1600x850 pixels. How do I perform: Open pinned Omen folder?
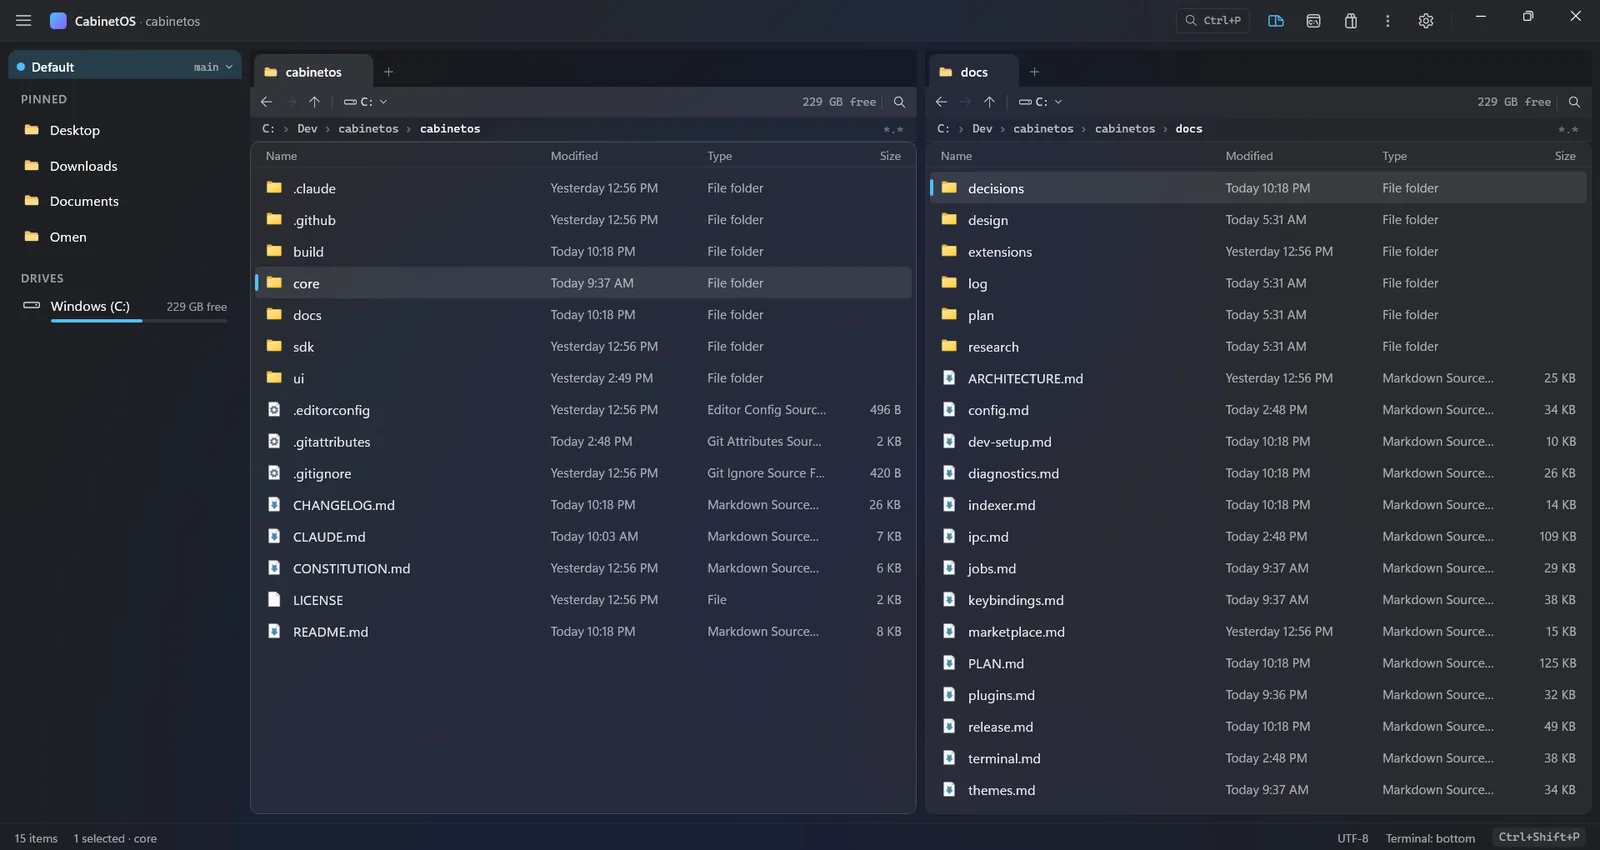click(125, 237)
